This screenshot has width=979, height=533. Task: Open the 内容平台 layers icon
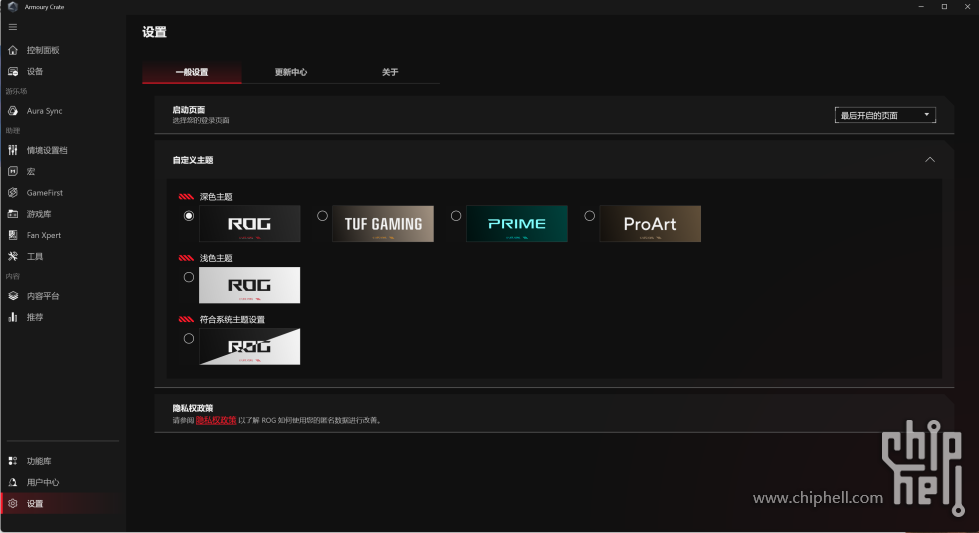tap(12, 296)
